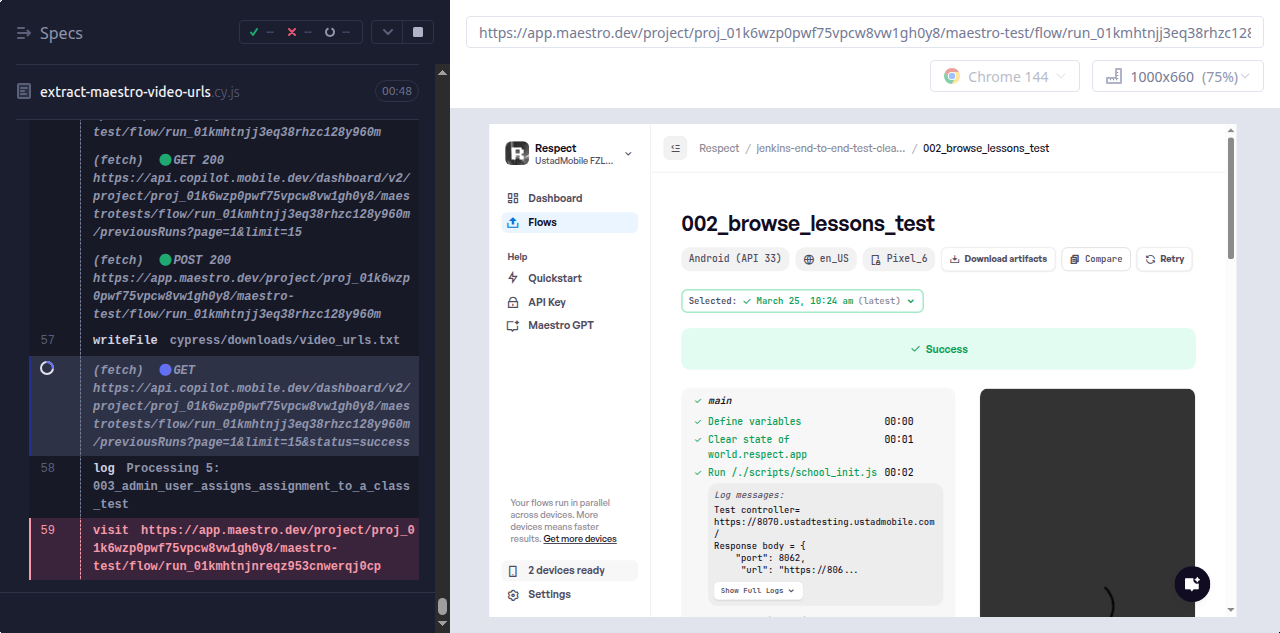Screen dimensions: 1280x633
Task: Click the AUT URL address field
Action: [864, 32]
